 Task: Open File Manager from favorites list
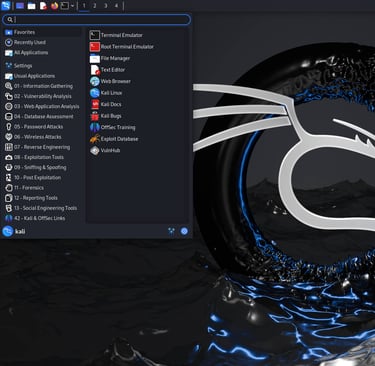[137, 58]
